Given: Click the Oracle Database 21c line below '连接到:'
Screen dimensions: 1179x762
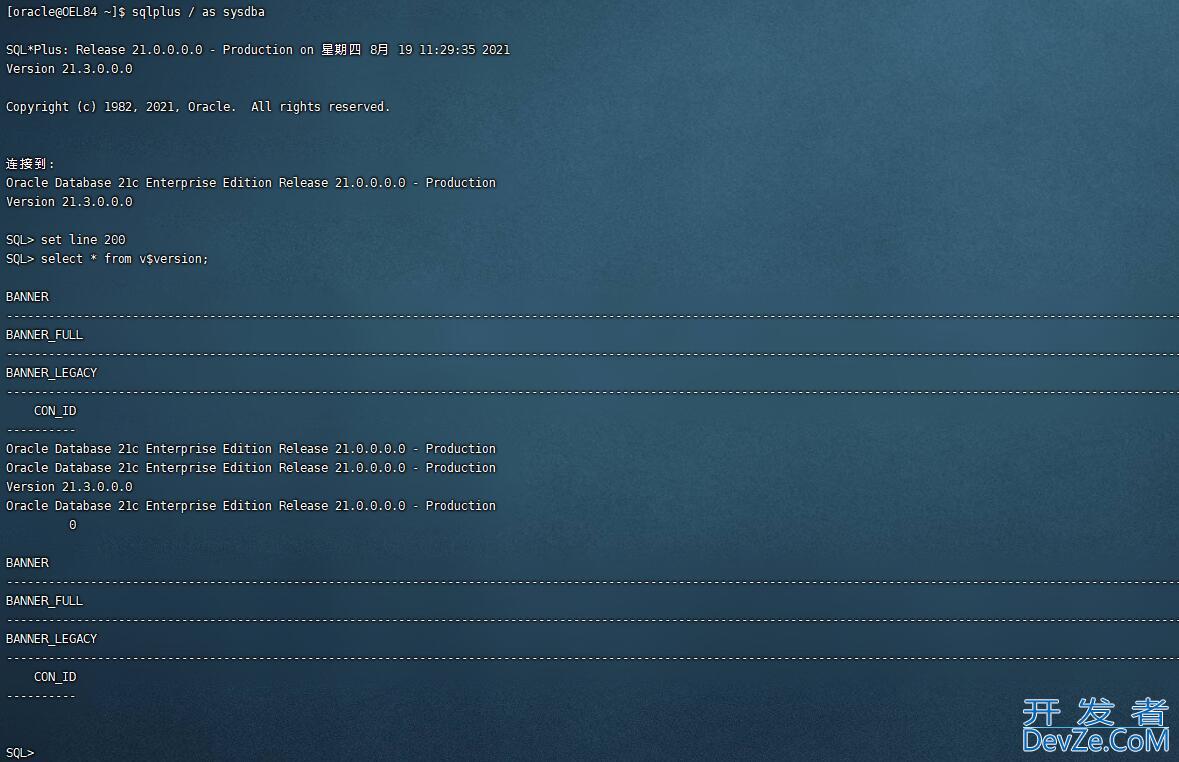Looking at the screenshot, I should (251, 183).
